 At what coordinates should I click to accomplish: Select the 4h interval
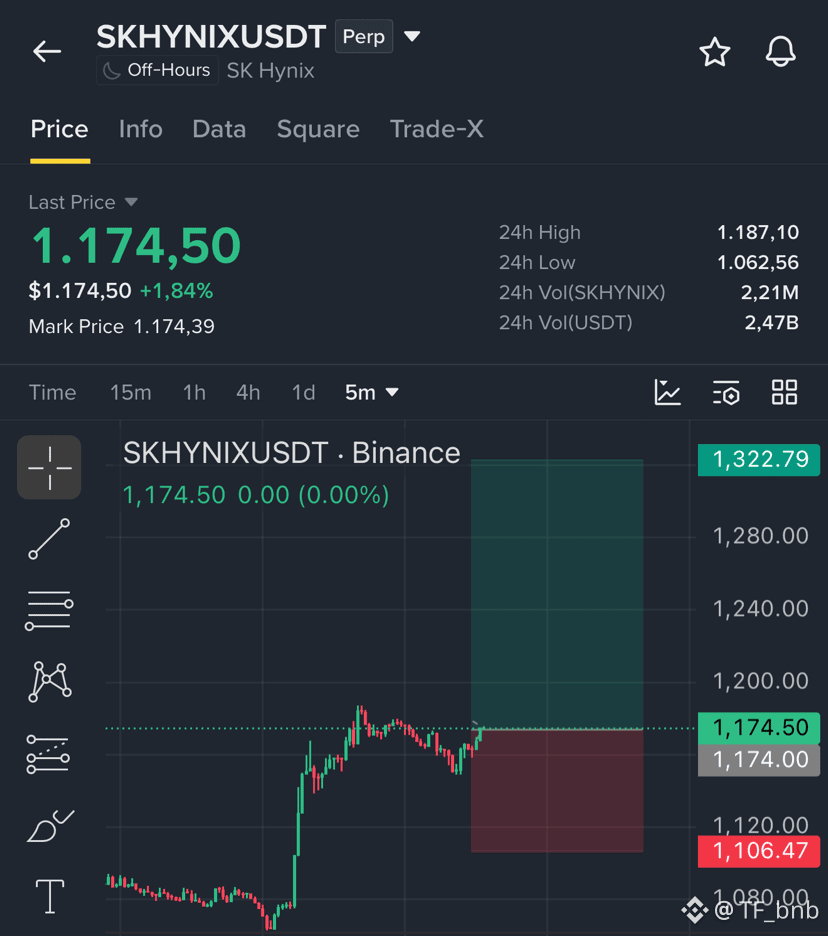[x=248, y=392]
